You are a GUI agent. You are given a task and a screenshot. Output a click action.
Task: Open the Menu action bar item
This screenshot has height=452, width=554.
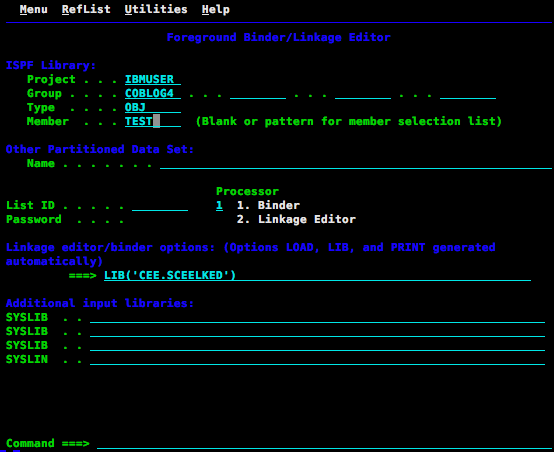pyautogui.click(x=34, y=9)
